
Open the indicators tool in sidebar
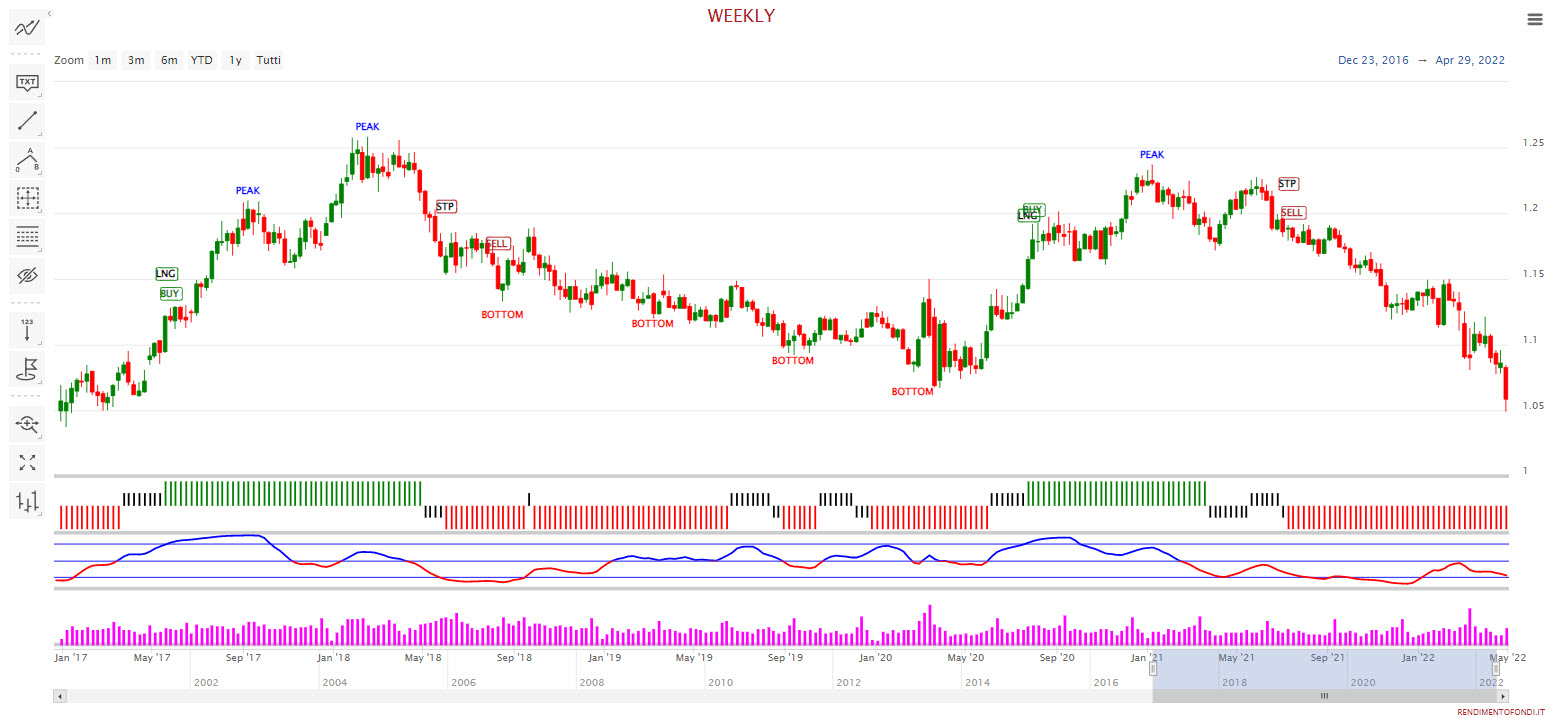(27, 27)
